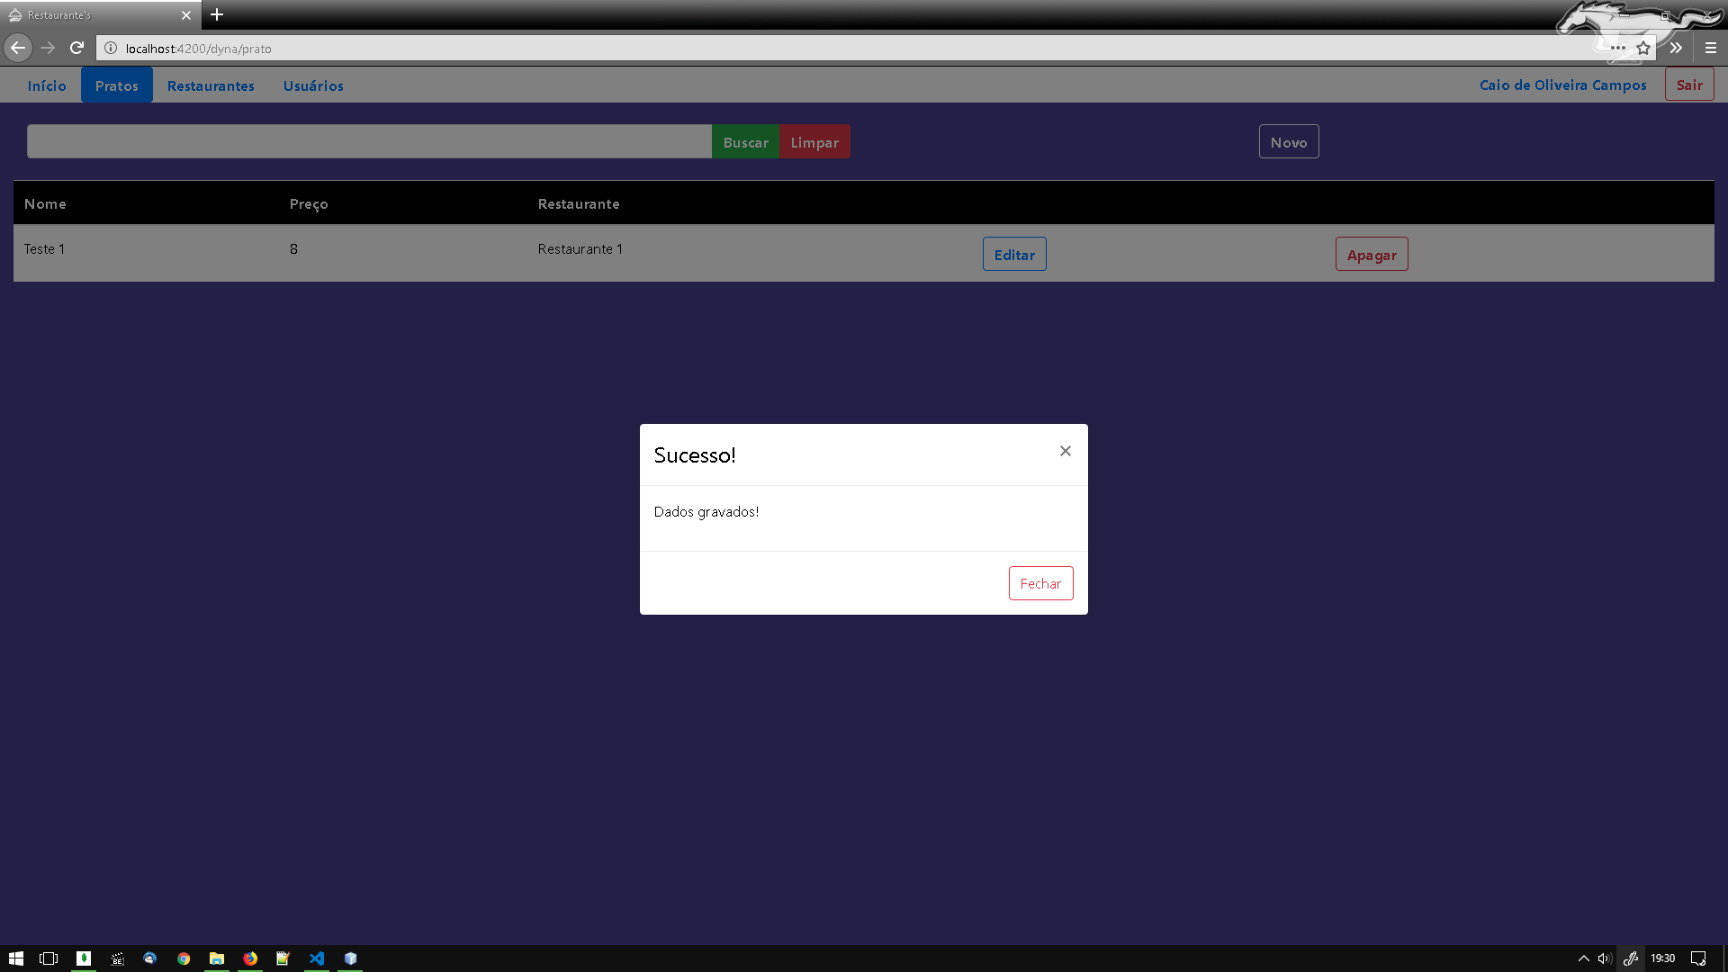The image size is (1728, 972).
Task: Reload the page with the refresh icon
Action: (77, 47)
